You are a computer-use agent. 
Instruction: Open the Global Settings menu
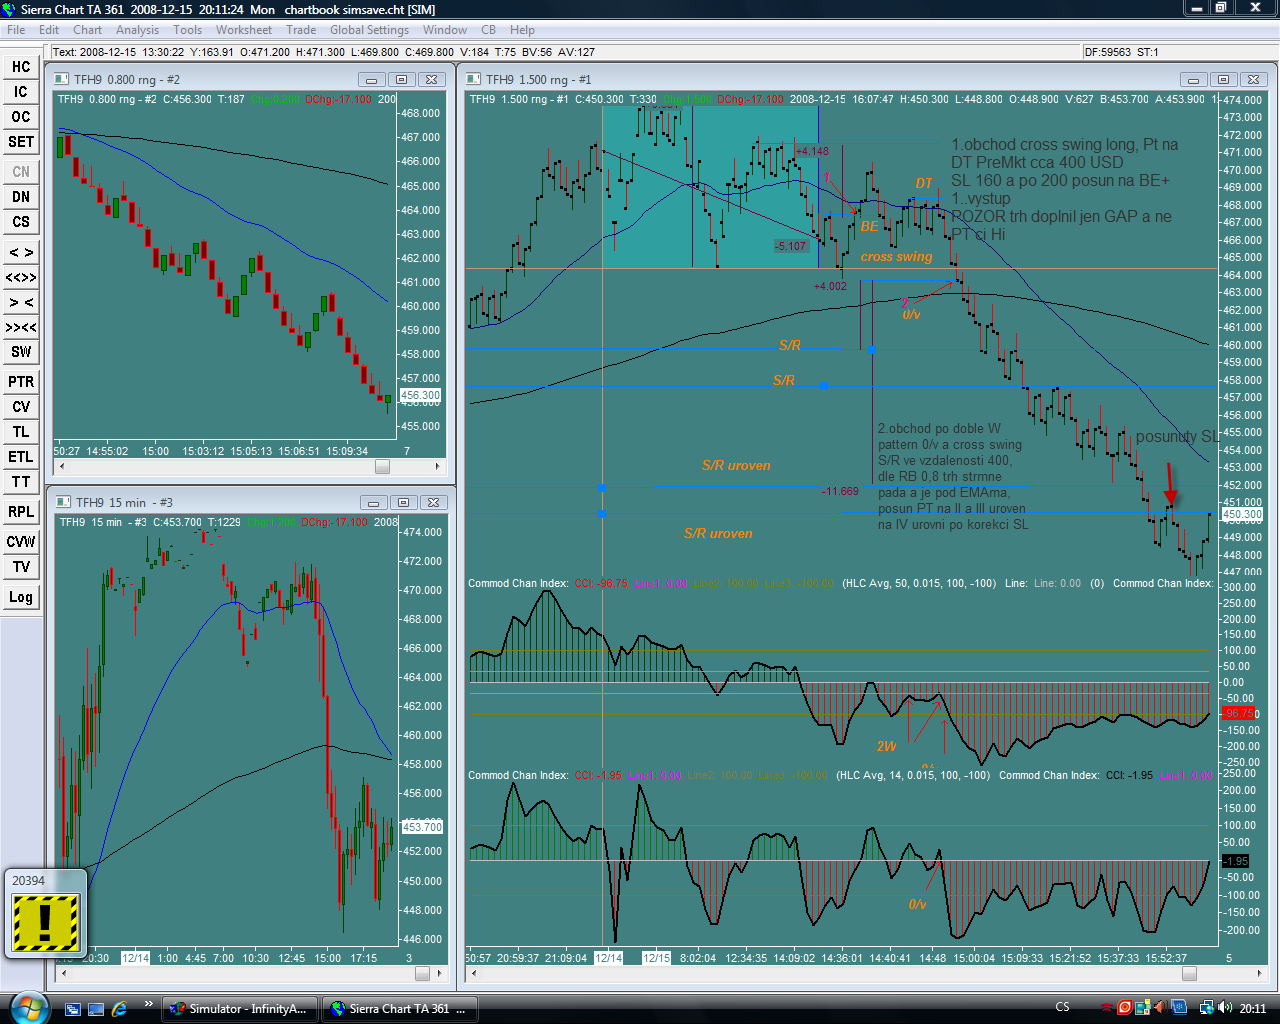click(369, 30)
